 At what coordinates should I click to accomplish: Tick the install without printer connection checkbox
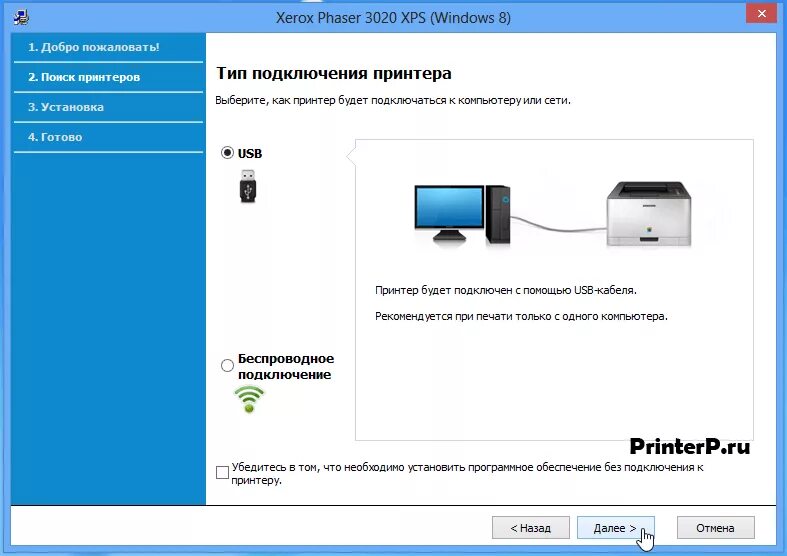click(222, 472)
